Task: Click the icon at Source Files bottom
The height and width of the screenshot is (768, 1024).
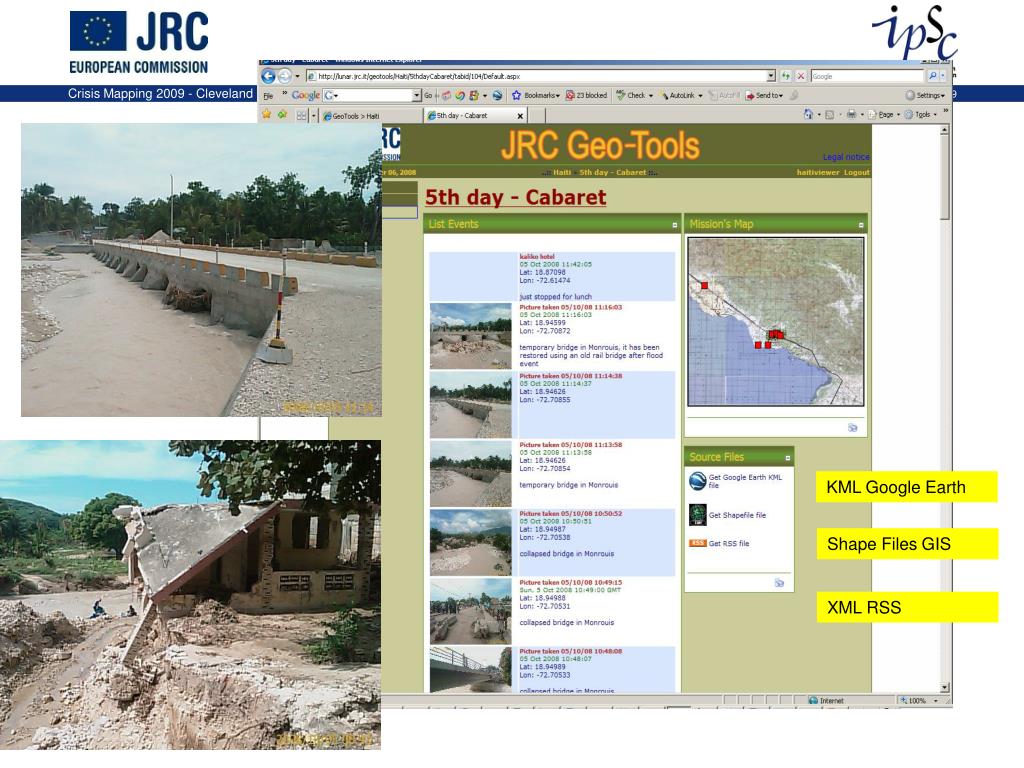Action: tap(779, 583)
